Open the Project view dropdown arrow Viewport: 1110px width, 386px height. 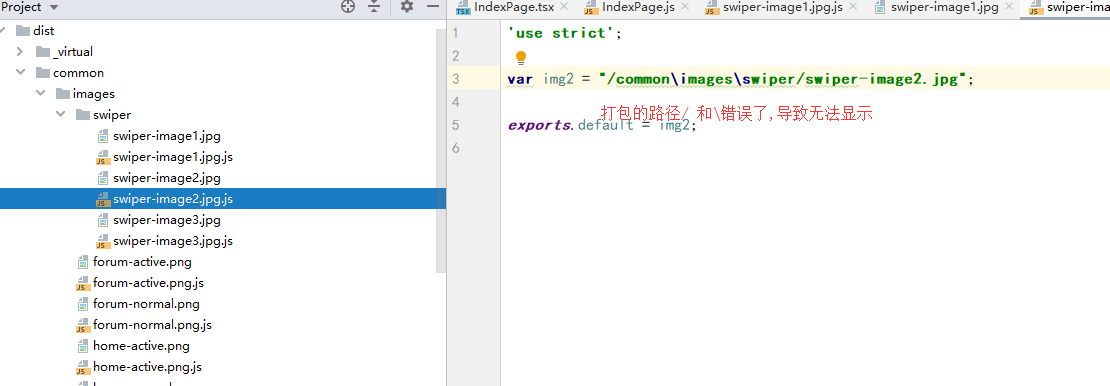point(54,8)
